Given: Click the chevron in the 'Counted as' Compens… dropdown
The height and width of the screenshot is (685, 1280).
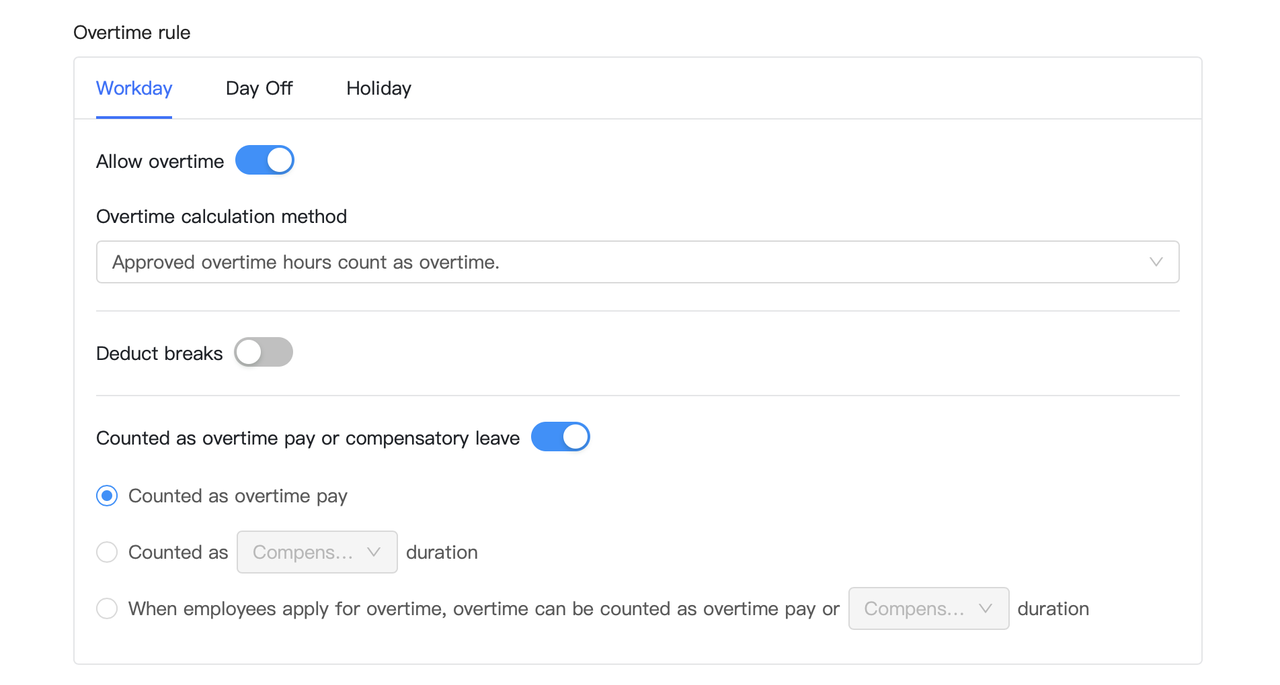Looking at the screenshot, I should point(374,552).
